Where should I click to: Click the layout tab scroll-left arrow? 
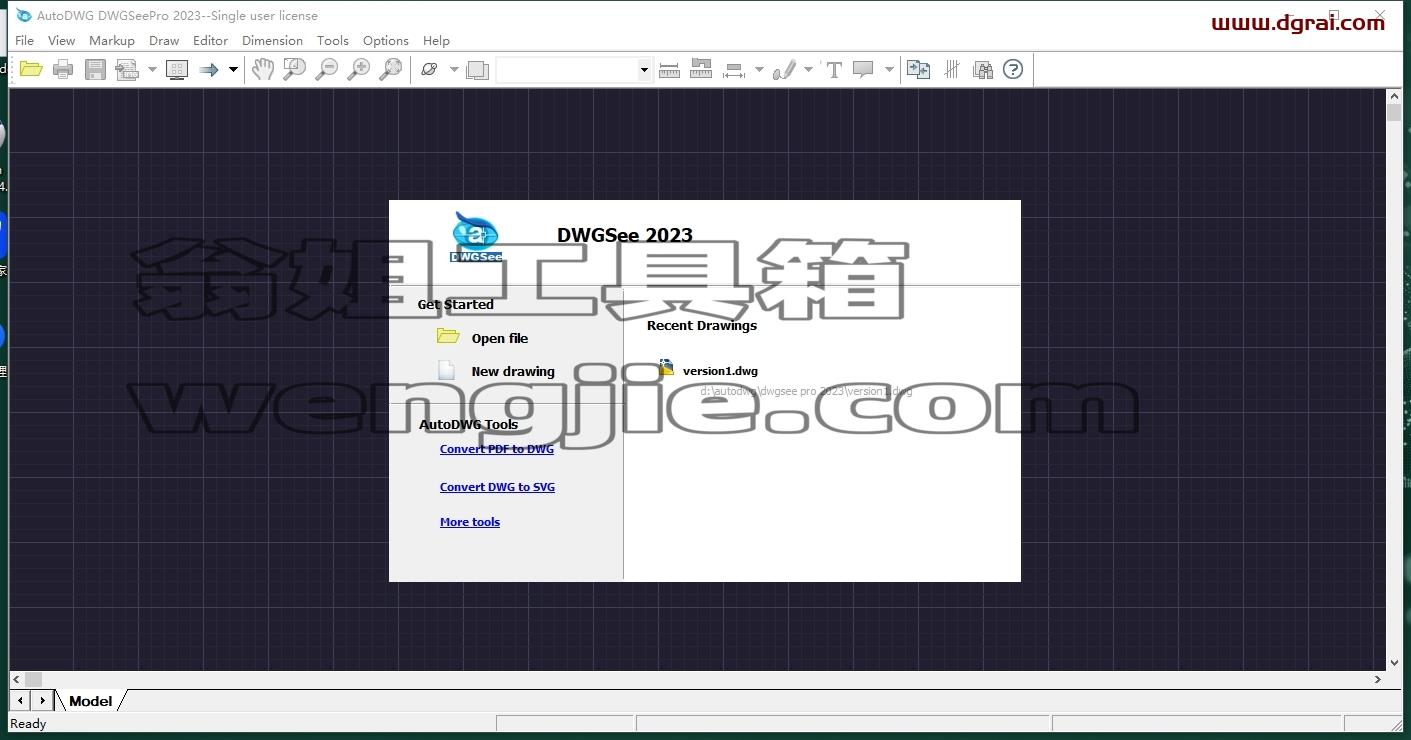[x=20, y=701]
